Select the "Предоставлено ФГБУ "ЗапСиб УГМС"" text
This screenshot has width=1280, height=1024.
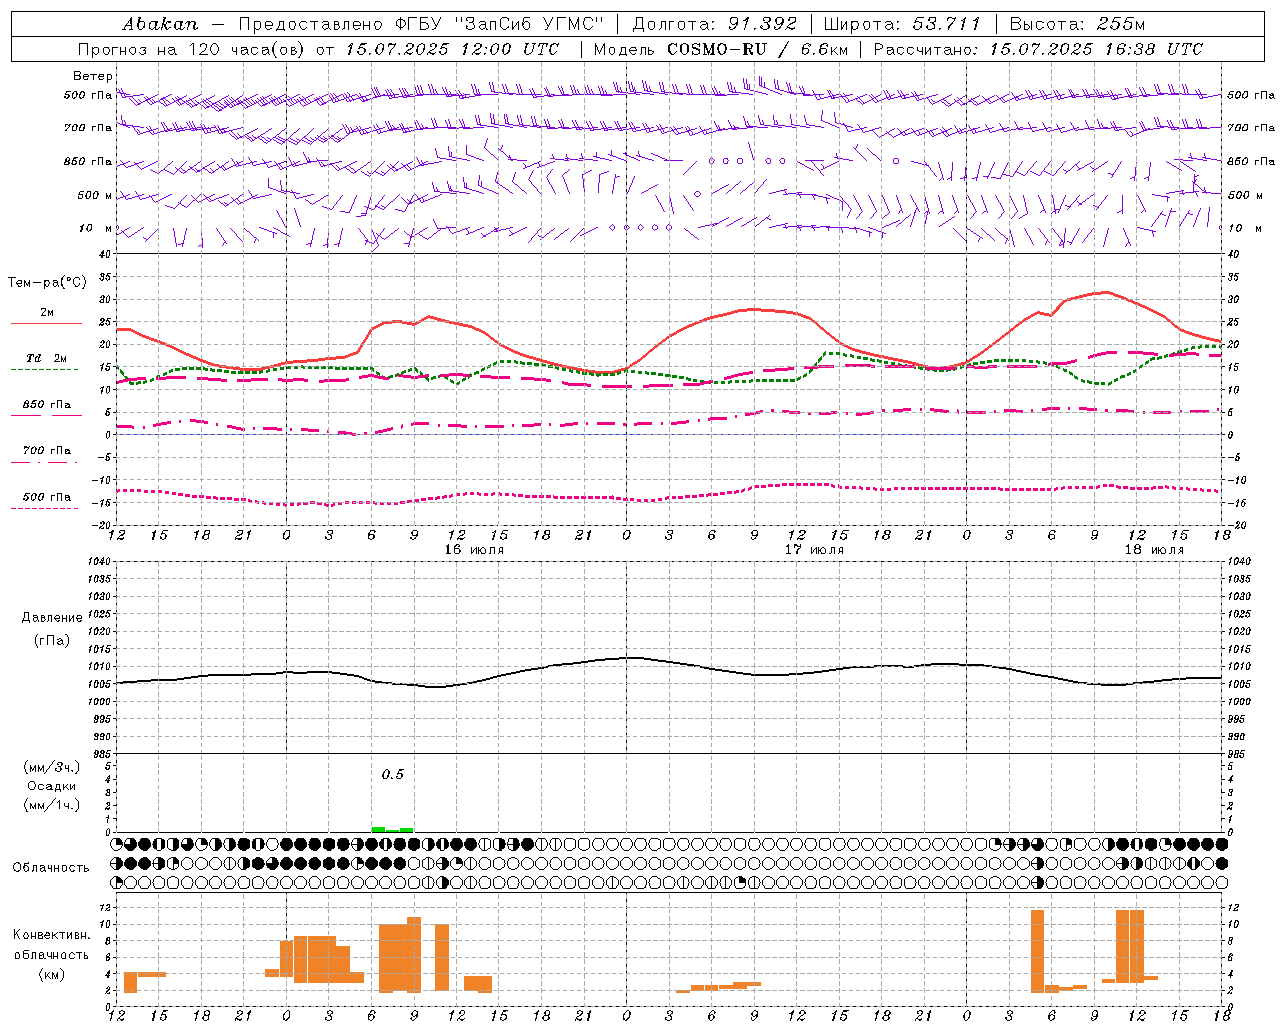click(x=421, y=24)
